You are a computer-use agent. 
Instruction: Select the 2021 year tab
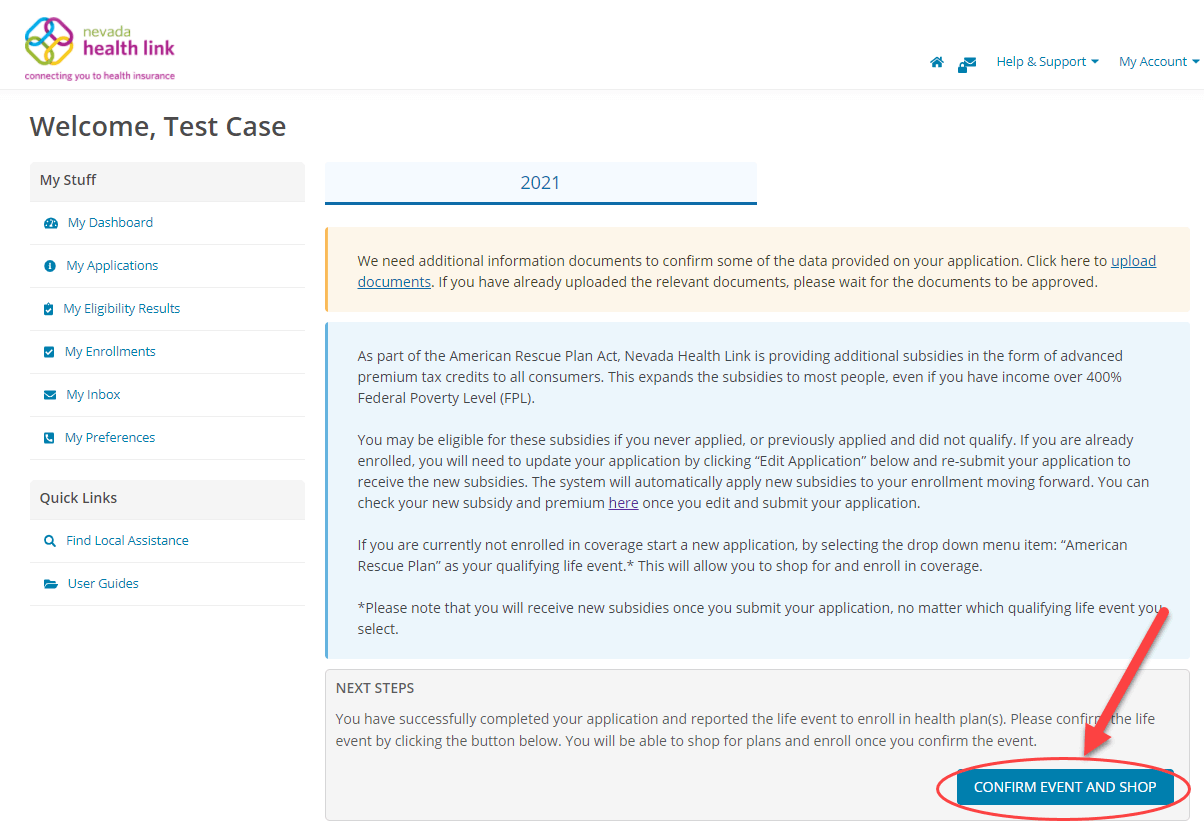[x=541, y=183]
